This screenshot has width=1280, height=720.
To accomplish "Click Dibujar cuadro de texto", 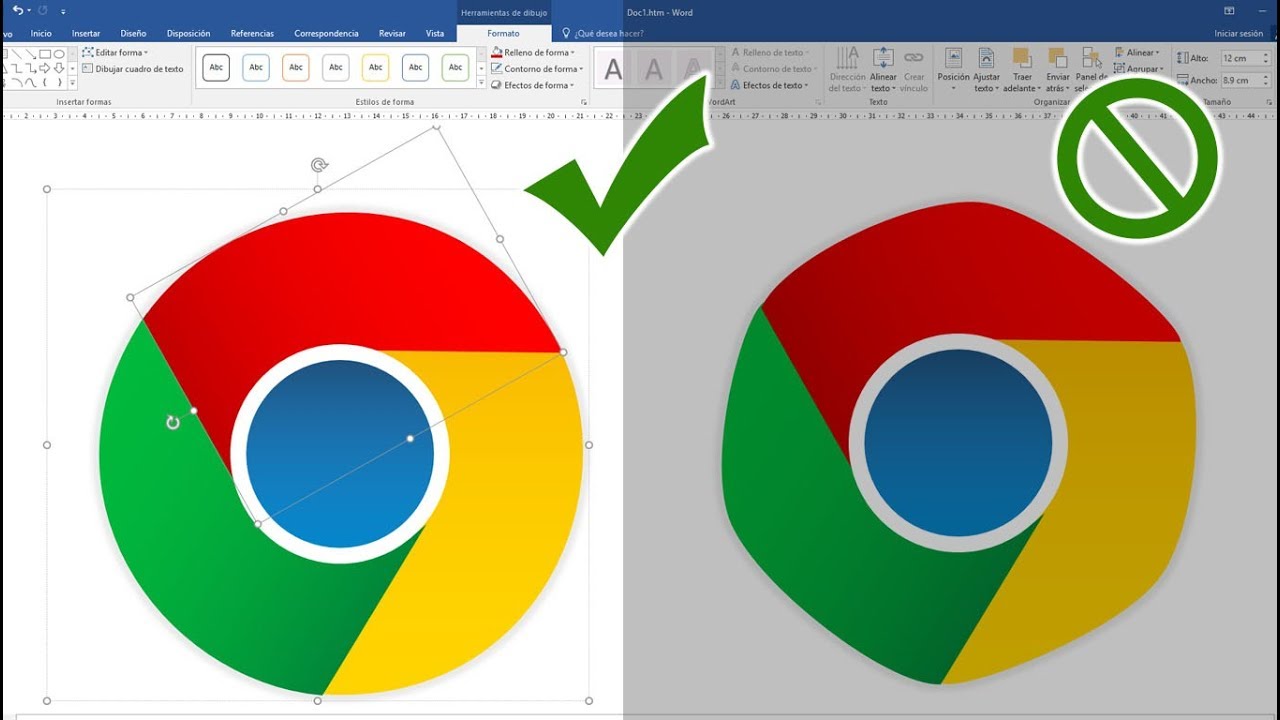I will pyautogui.click(x=133, y=69).
